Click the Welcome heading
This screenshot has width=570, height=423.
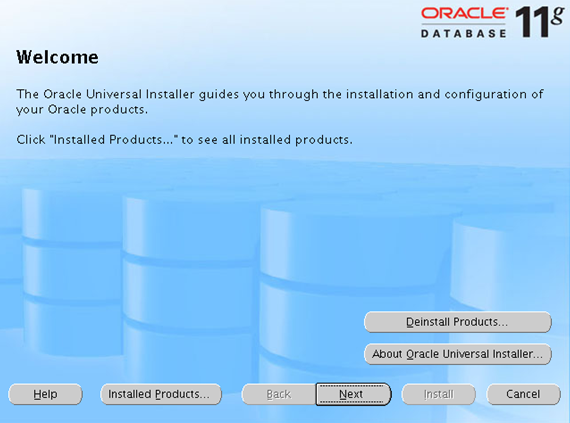[57, 57]
